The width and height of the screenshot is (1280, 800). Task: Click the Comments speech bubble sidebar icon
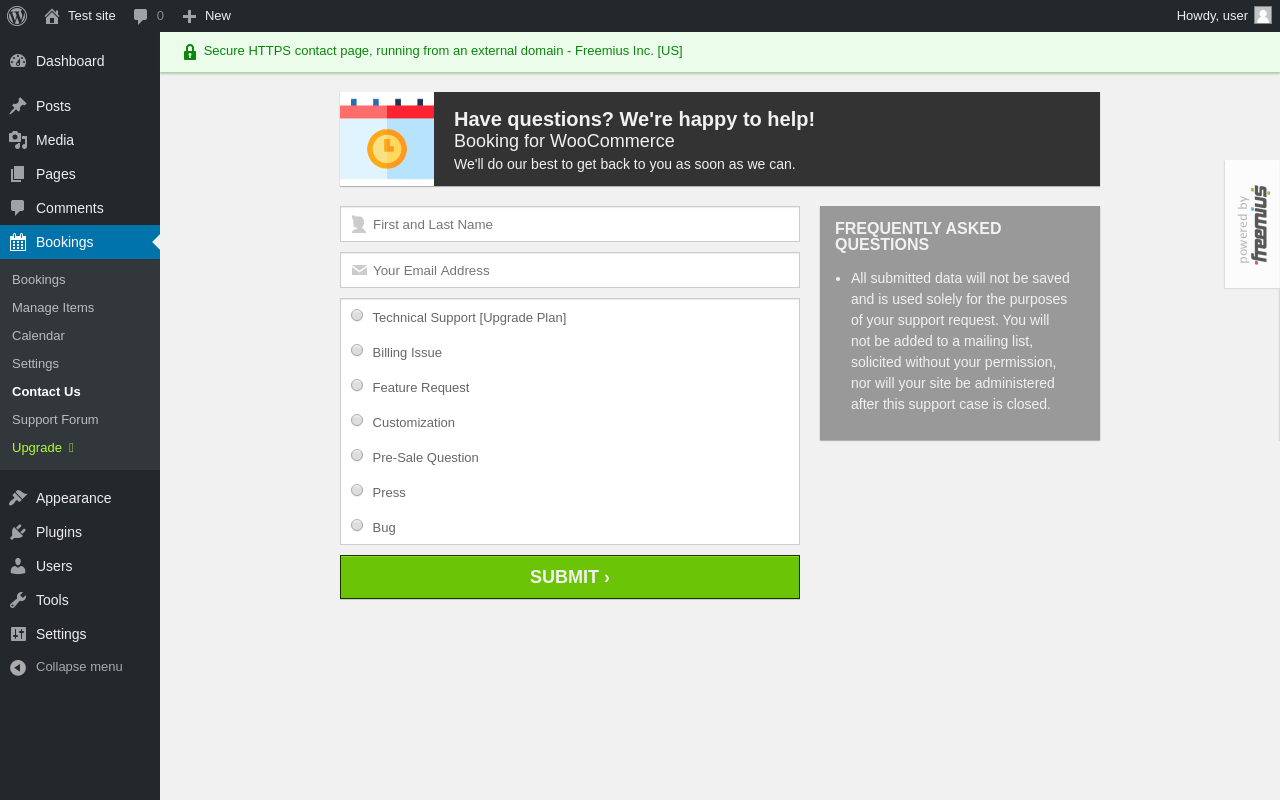[x=18, y=208]
